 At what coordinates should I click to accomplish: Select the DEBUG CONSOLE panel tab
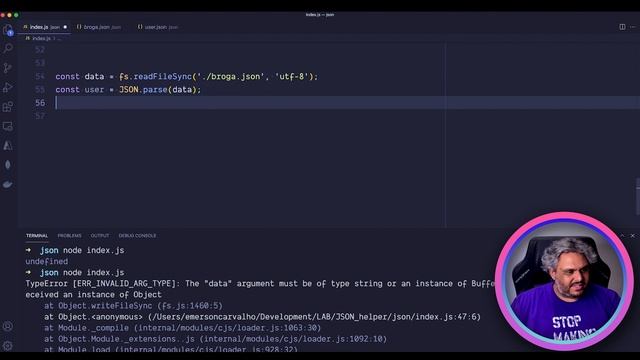click(x=137, y=236)
